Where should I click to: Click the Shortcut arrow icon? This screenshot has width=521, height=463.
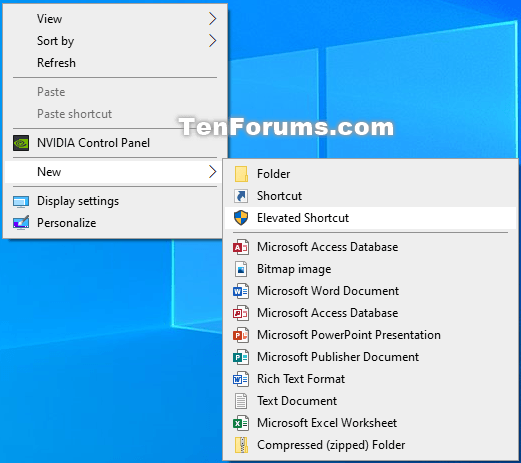coord(241,196)
